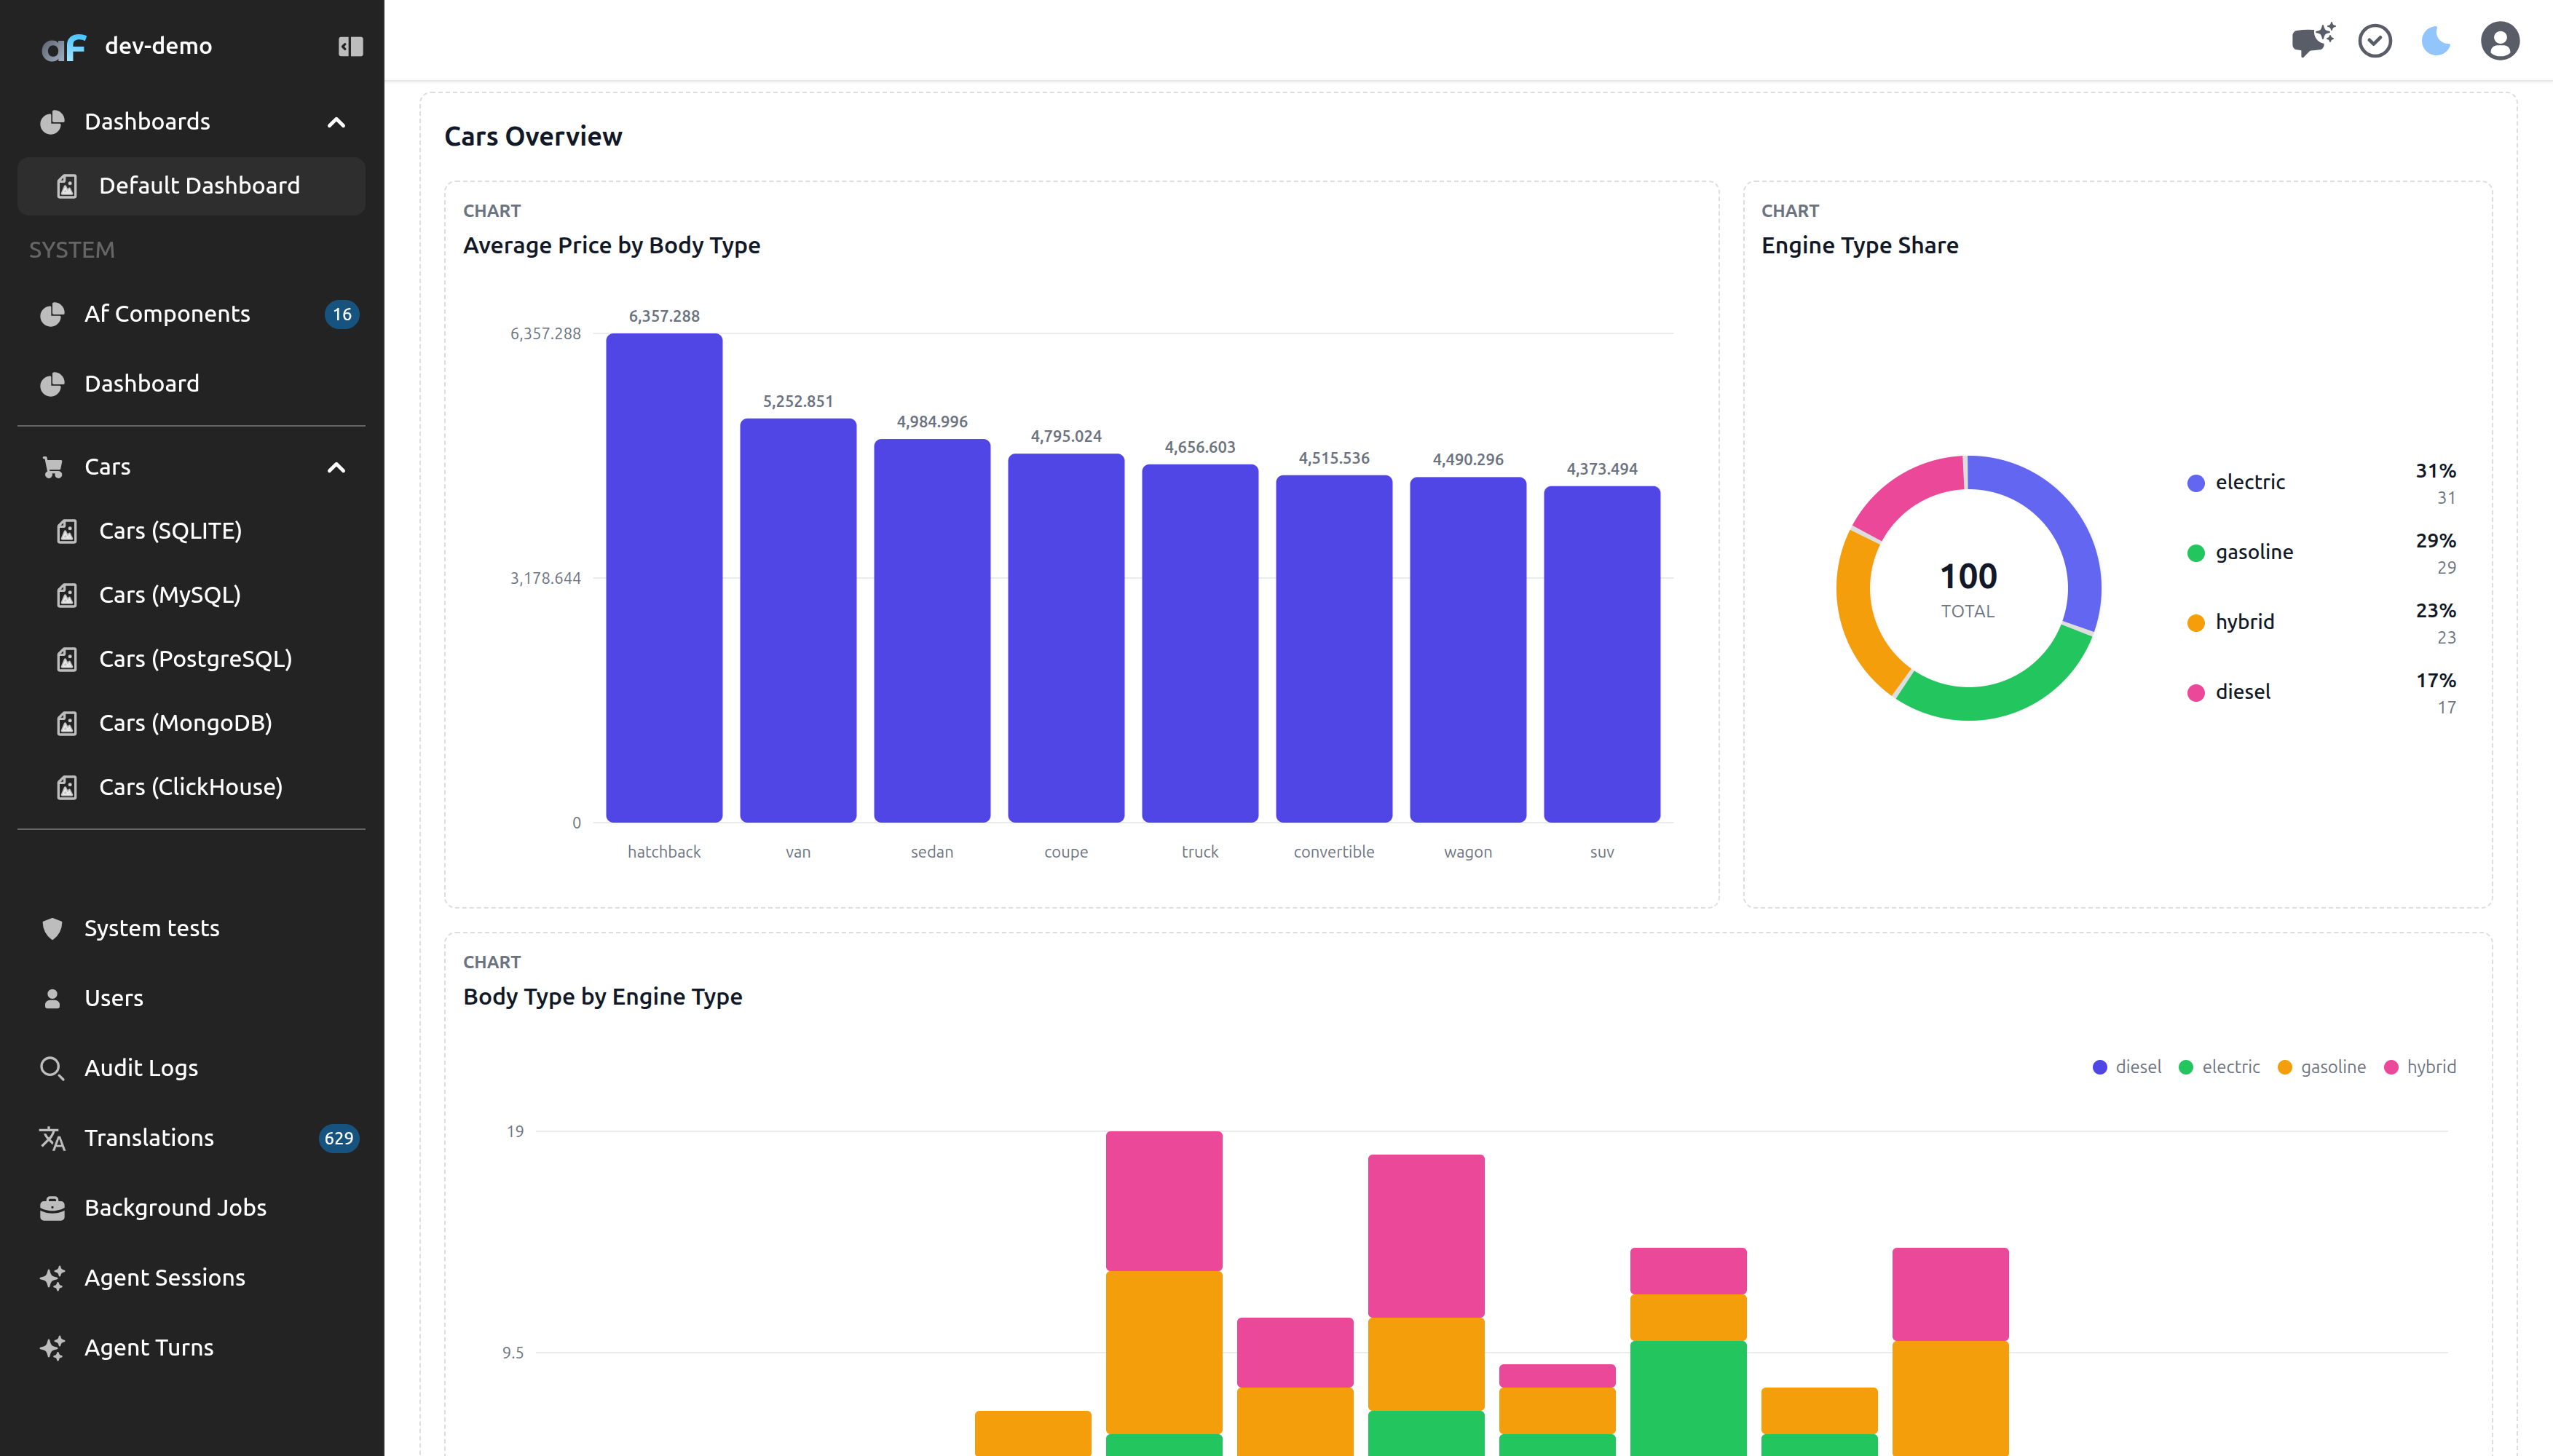Screen dimensions: 2553x1456
Task: Toggle diesel series in stacked chart legend
Action: point(2127,1067)
